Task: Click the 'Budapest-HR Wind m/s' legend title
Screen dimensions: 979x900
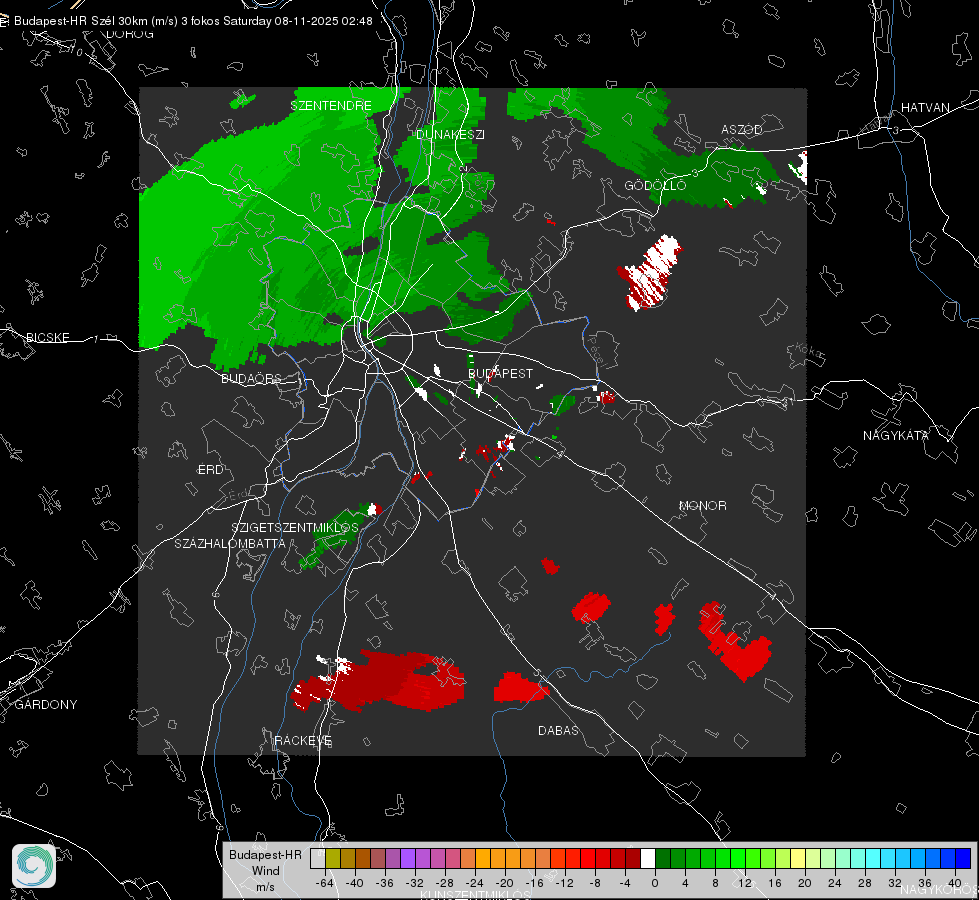Action: [x=265, y=871]
